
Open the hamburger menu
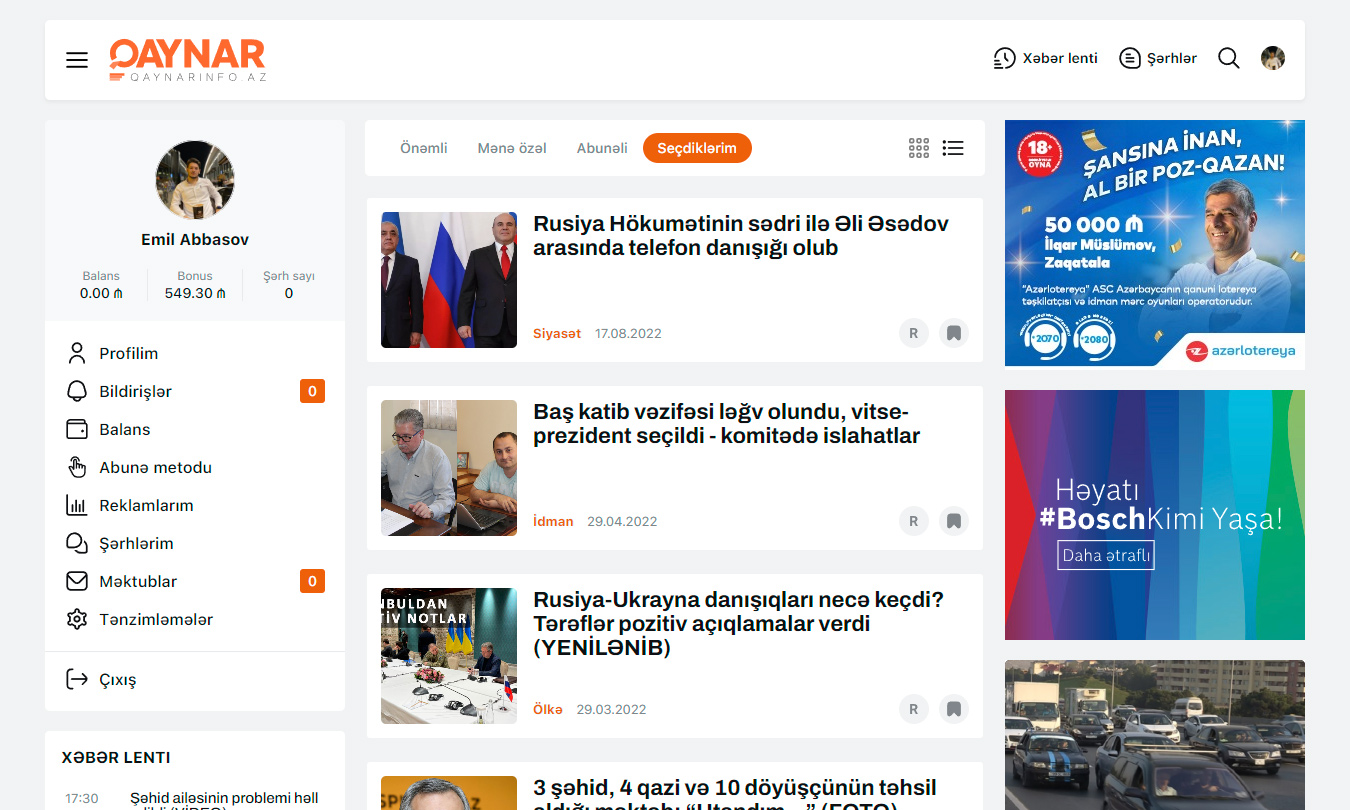(x=77, y=60)
